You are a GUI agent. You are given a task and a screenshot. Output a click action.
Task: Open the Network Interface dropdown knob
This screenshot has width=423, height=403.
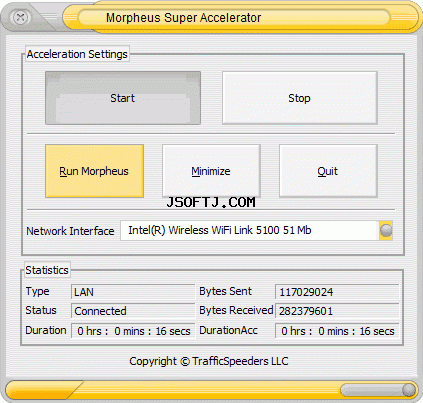pyautogui.click(x=386, y=230)
